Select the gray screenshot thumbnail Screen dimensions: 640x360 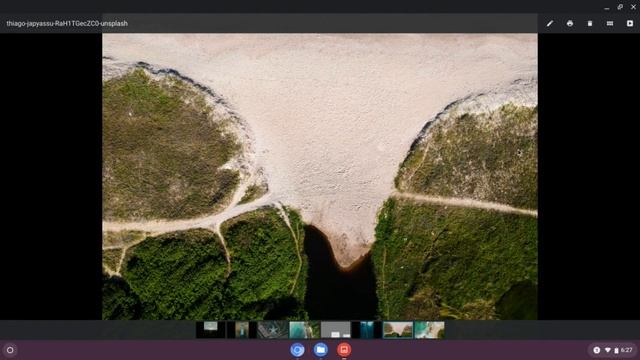pos(336,330)
